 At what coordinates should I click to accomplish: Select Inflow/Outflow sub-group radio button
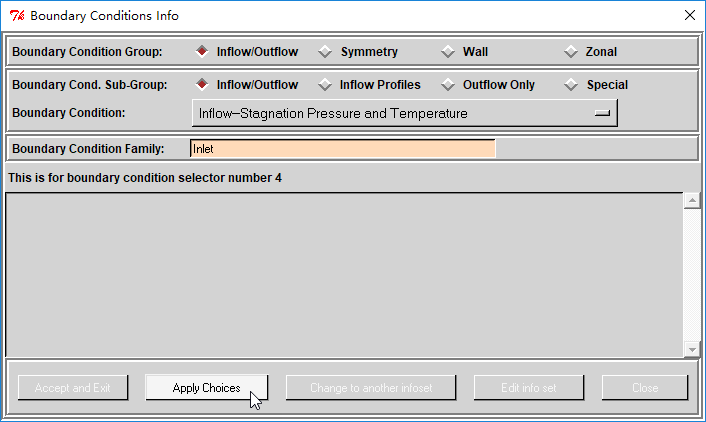pos(202,85)
